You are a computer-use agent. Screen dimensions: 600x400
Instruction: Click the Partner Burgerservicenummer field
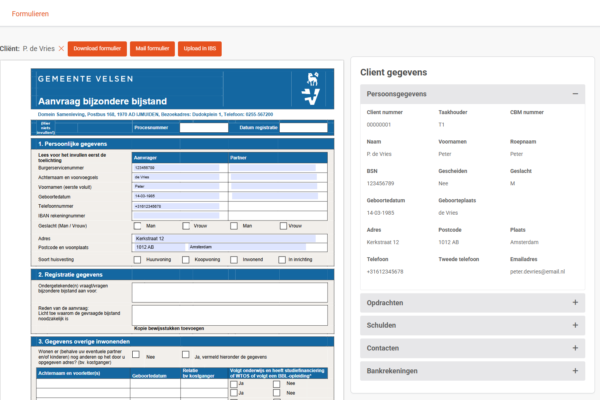[x=273, y=168]
